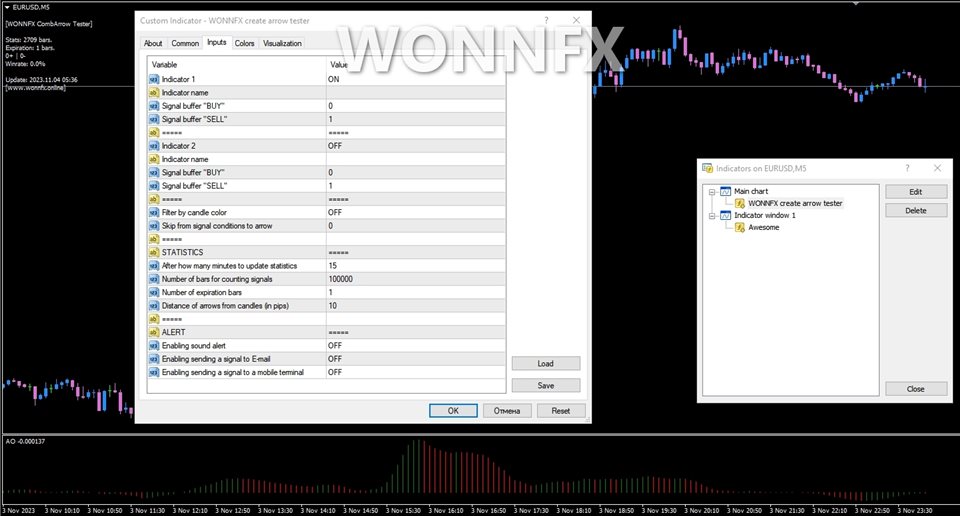Switch to the Common tab
Image resolution: width=960 pixels, height=516 pixels.
pyautogui.click(x=185, y=43)
